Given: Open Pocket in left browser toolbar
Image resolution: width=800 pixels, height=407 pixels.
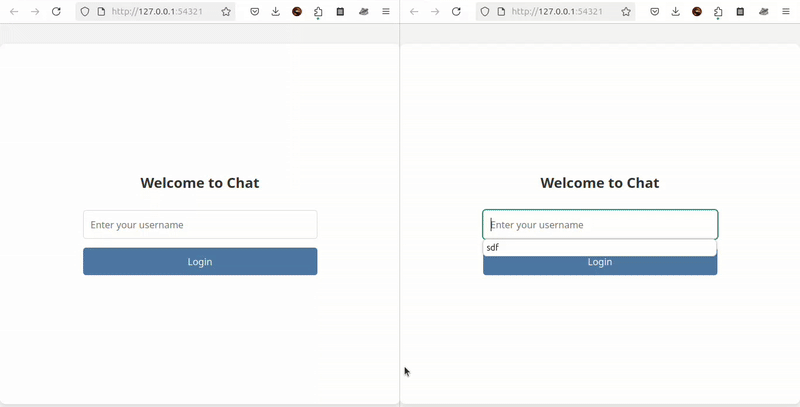Looking at the screenshot, I should tap(254, 11).
